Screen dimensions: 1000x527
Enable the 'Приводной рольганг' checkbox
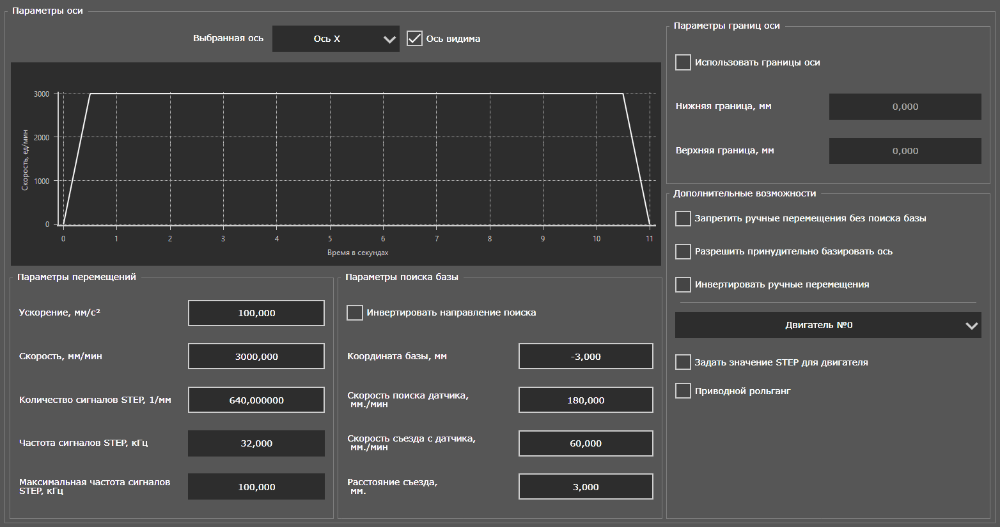tap(682, 391)
